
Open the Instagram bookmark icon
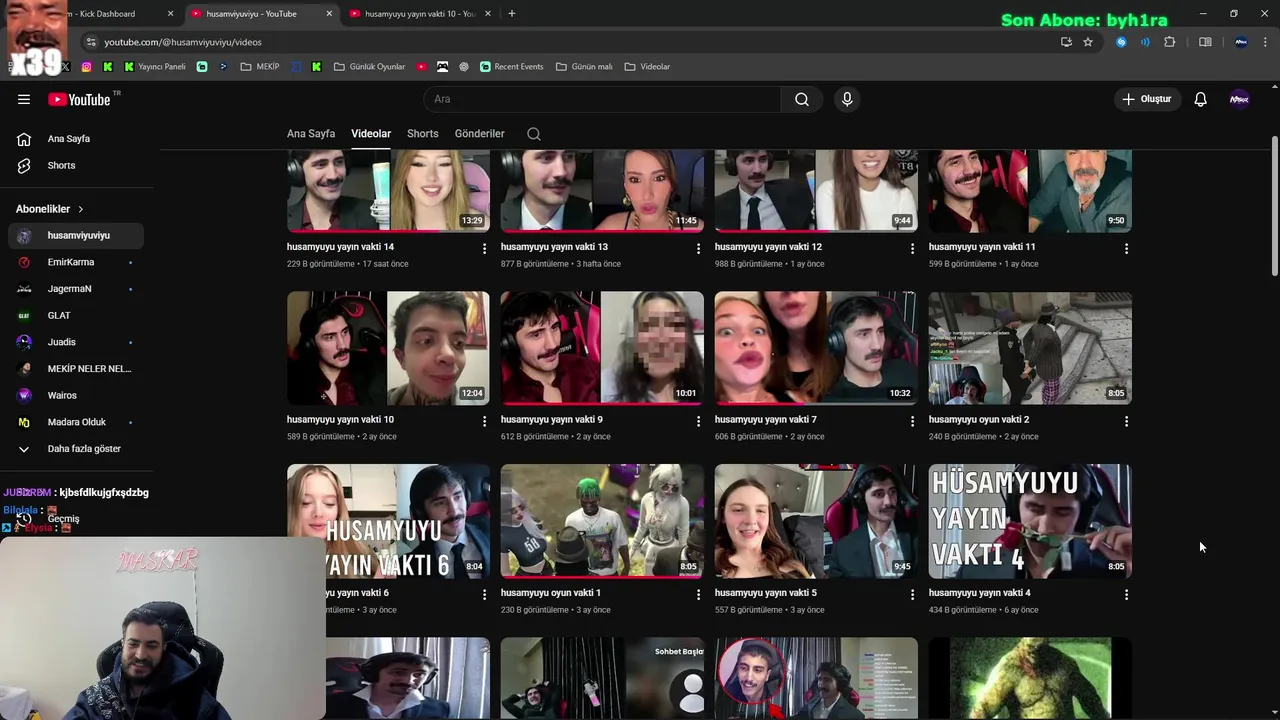(x=86, y=67)
